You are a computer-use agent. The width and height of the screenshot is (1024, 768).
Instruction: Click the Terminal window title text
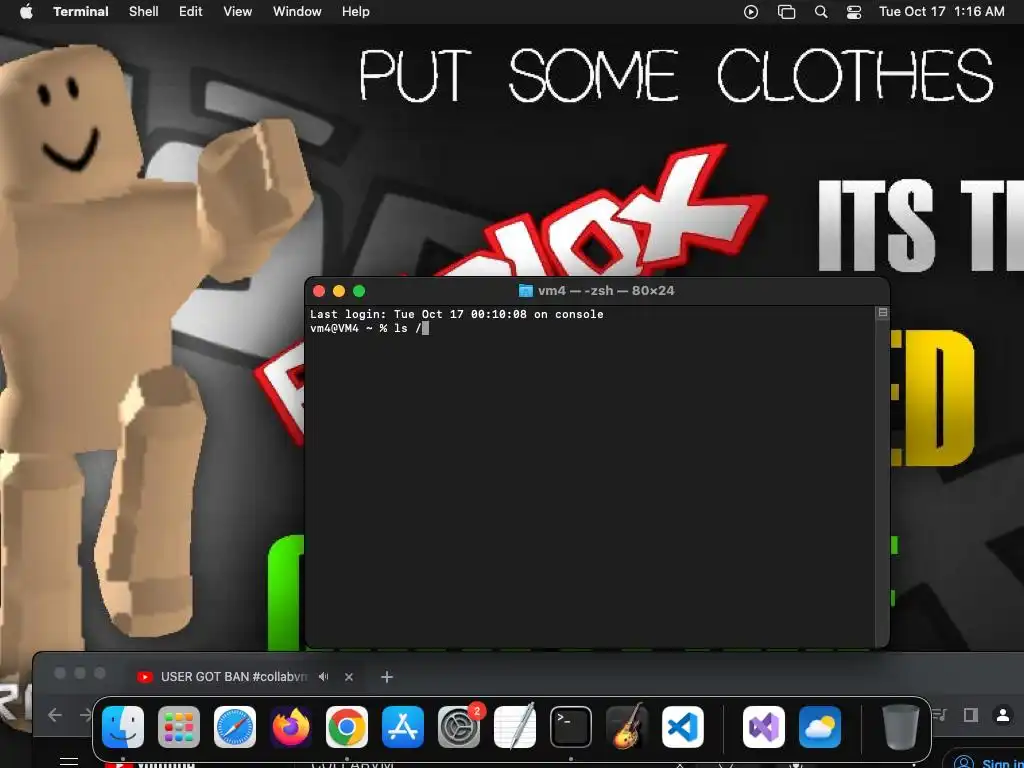pyautogui.click(x=606, y=291)
